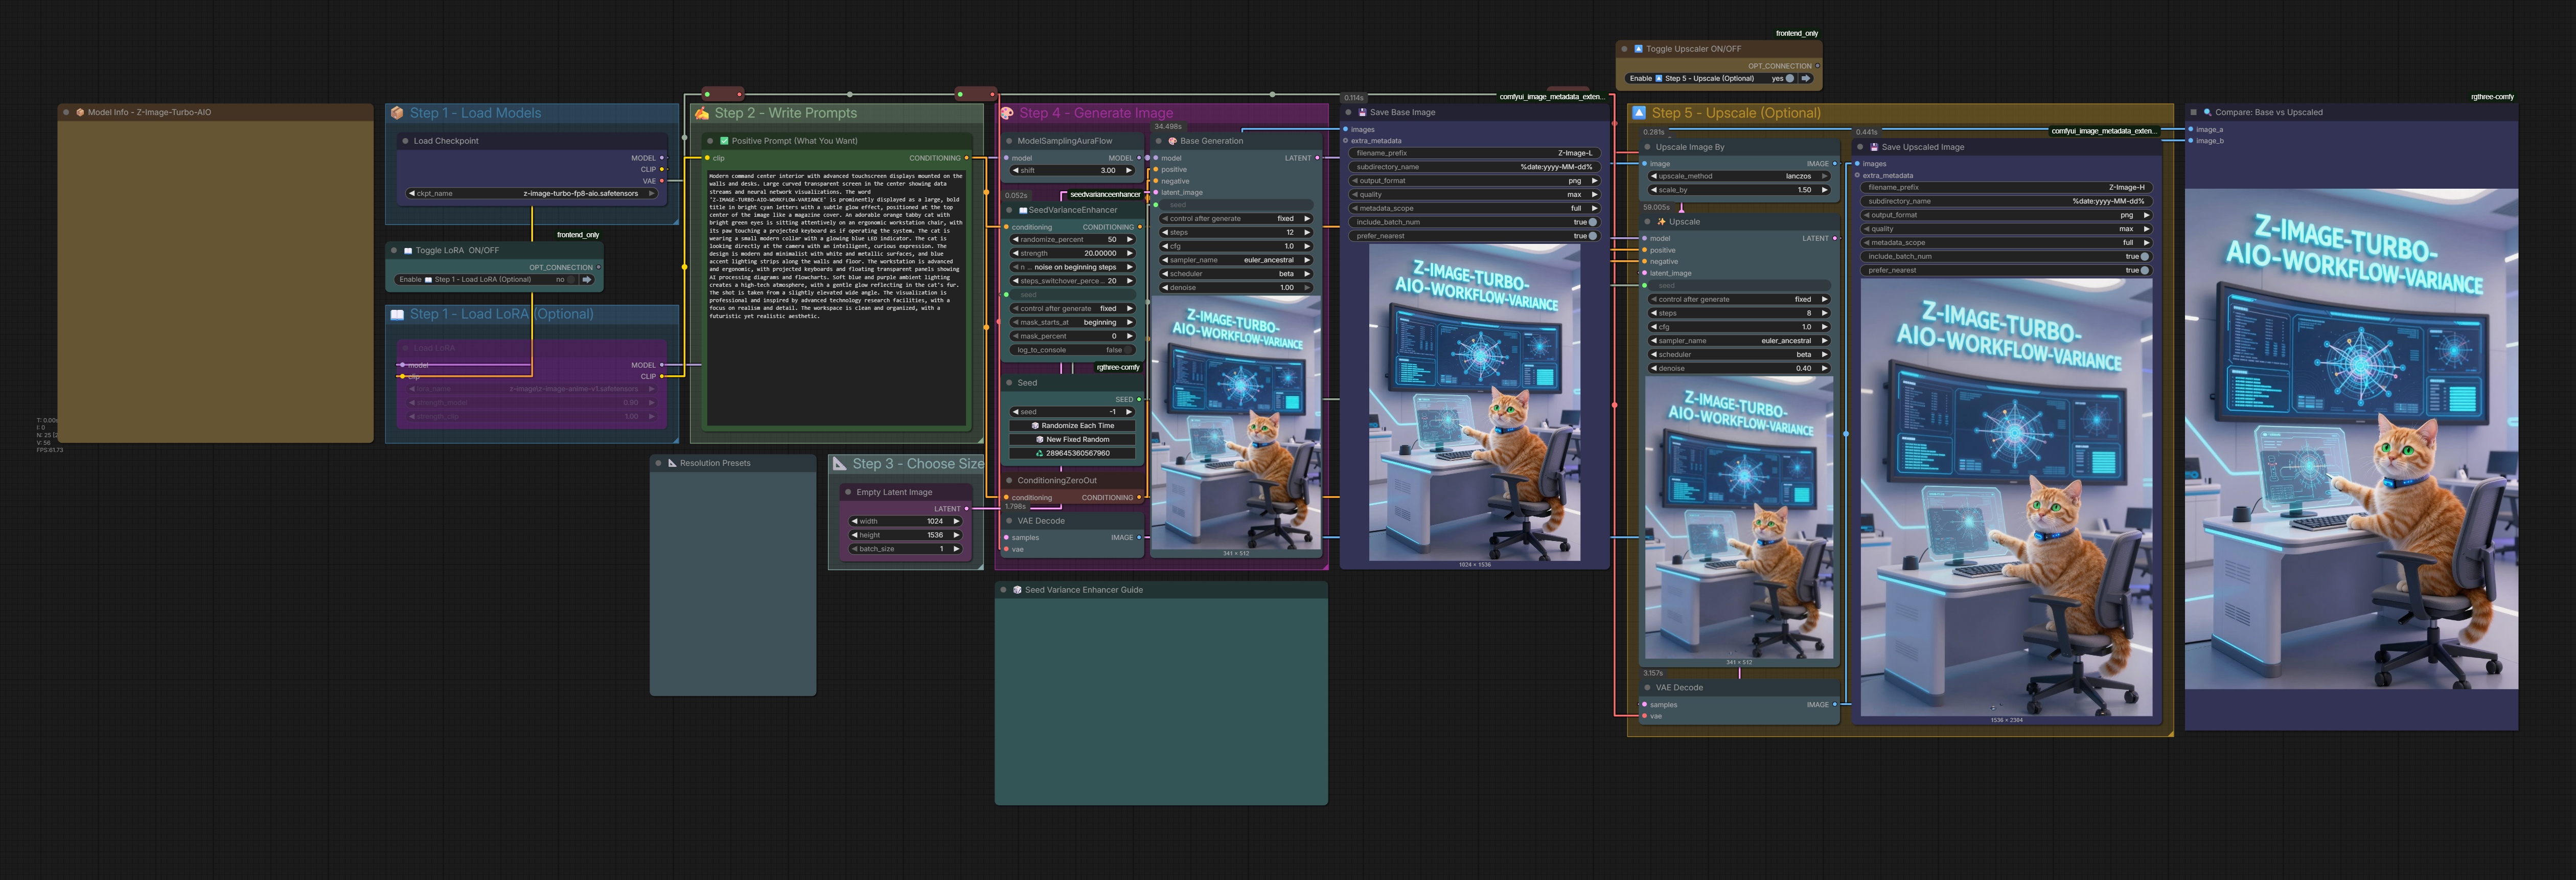Open the ckpt_name checkpoint dropdown
Viewport: 2576px width, 880px height.
tap(533, 193)
